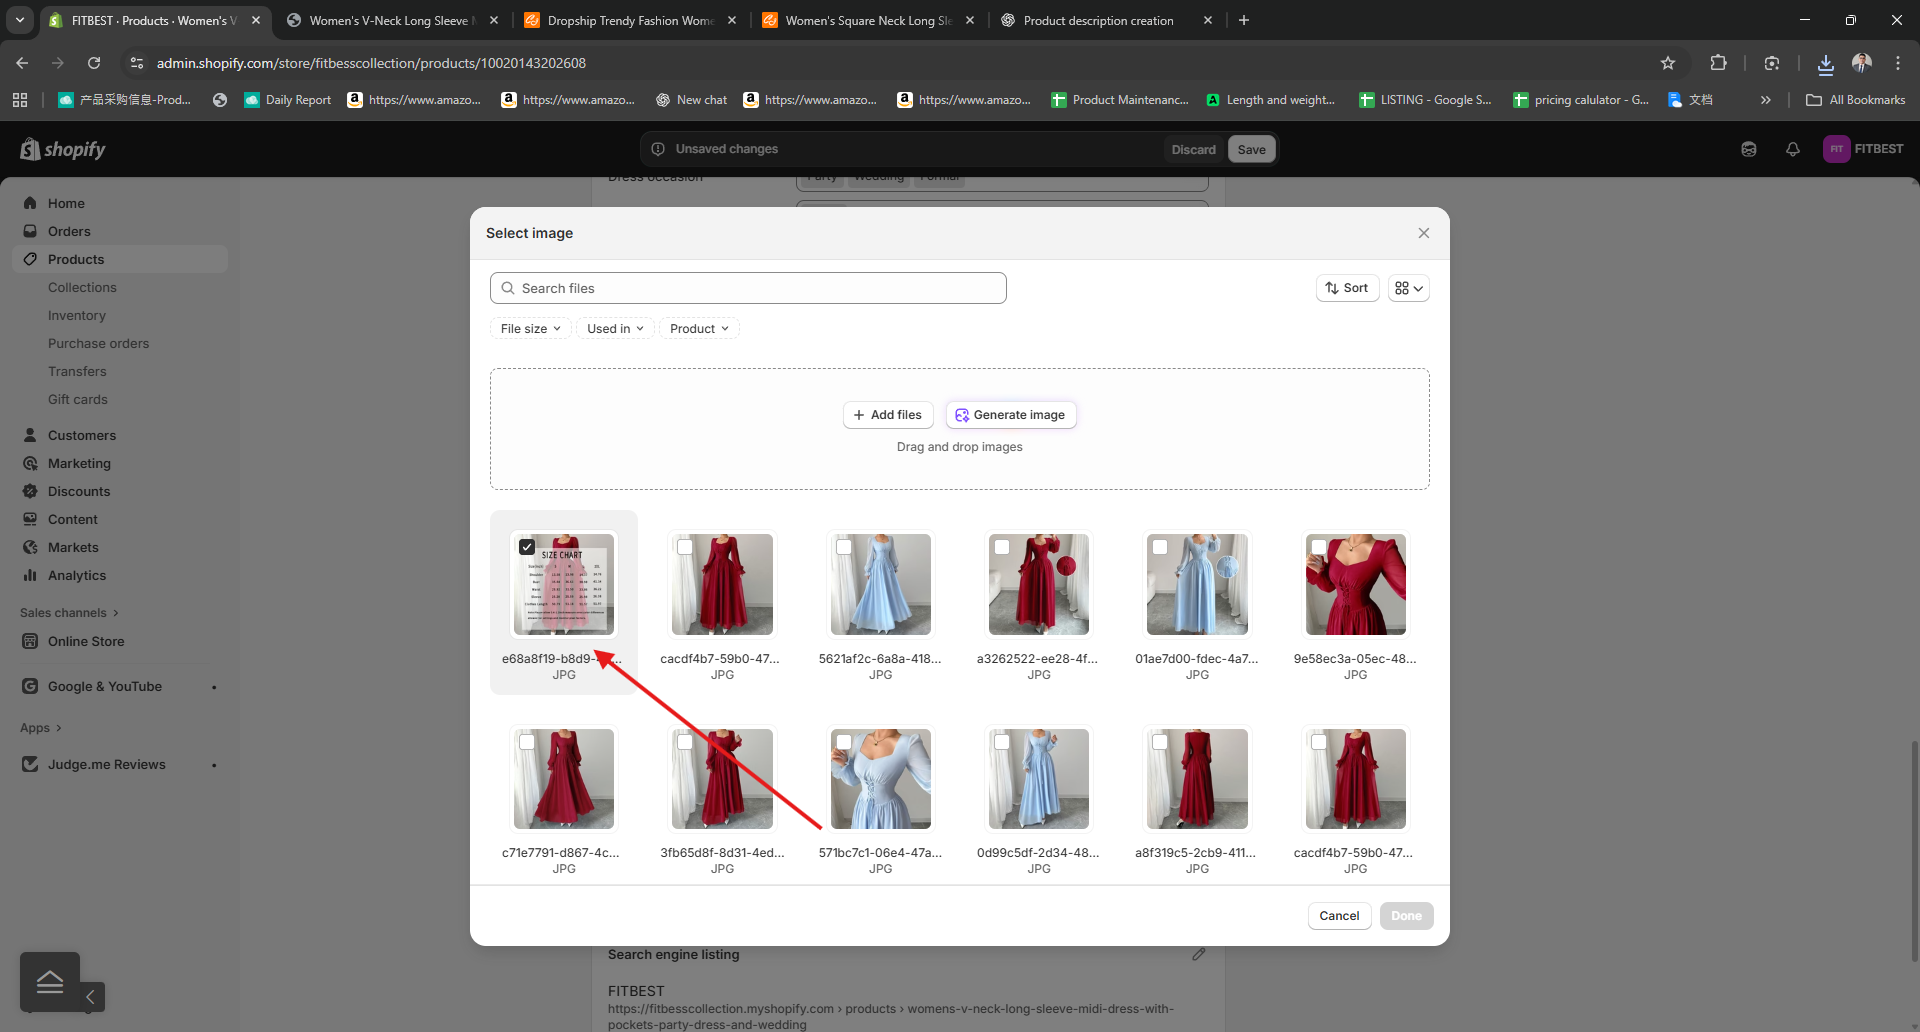The image size is (1920, 1032).
Task: Click the Shopify logo
Action: coord(62,149)
